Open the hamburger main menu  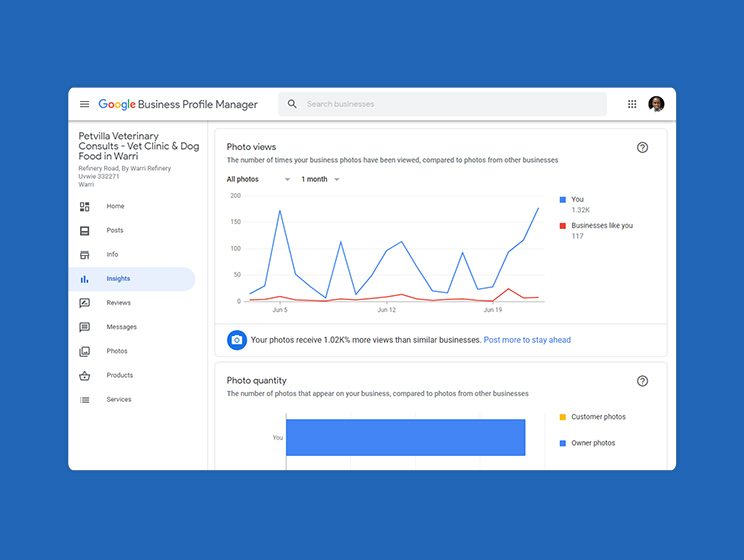coord(84,104)
